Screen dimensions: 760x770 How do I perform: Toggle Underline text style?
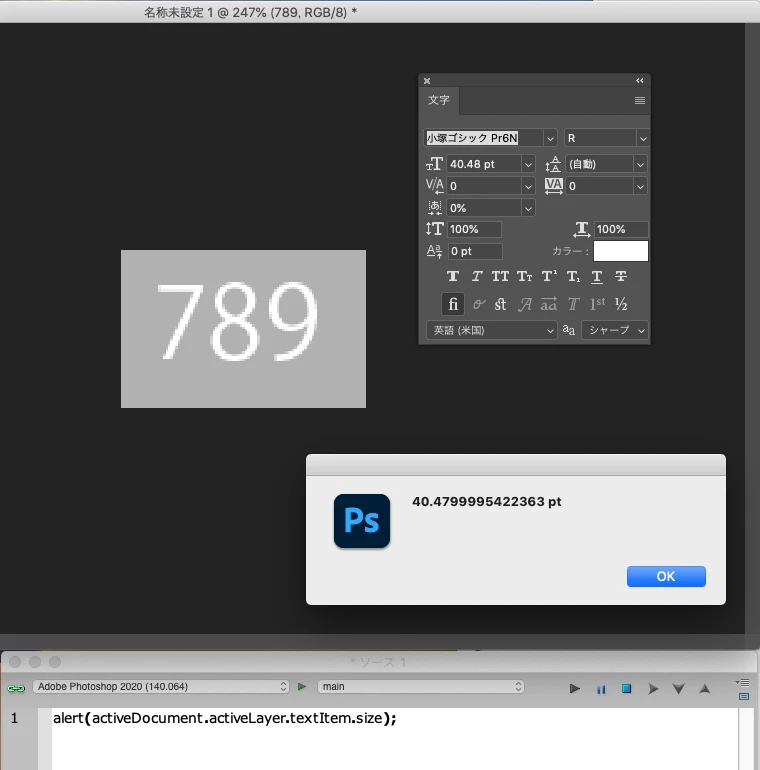[x=597, y=276]
